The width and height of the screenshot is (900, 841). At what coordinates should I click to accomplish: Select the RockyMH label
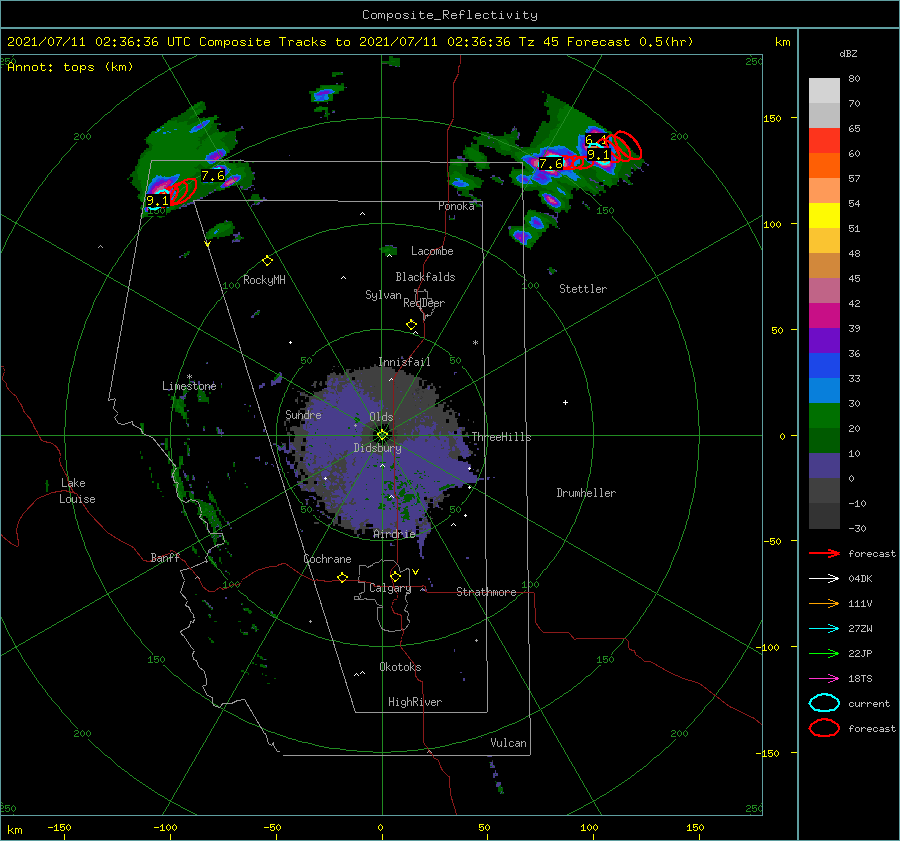tap(264, 280)
